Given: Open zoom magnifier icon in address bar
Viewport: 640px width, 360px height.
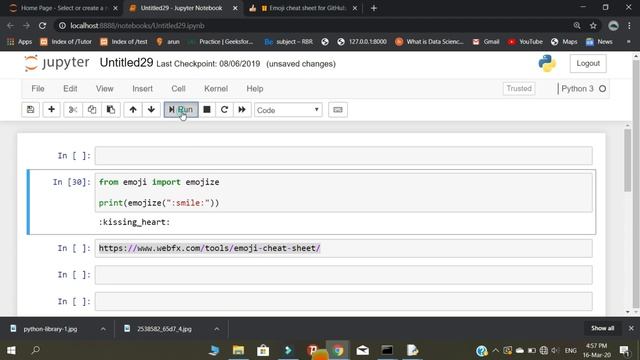Looking at the screenshot, I should pos(577,26).
